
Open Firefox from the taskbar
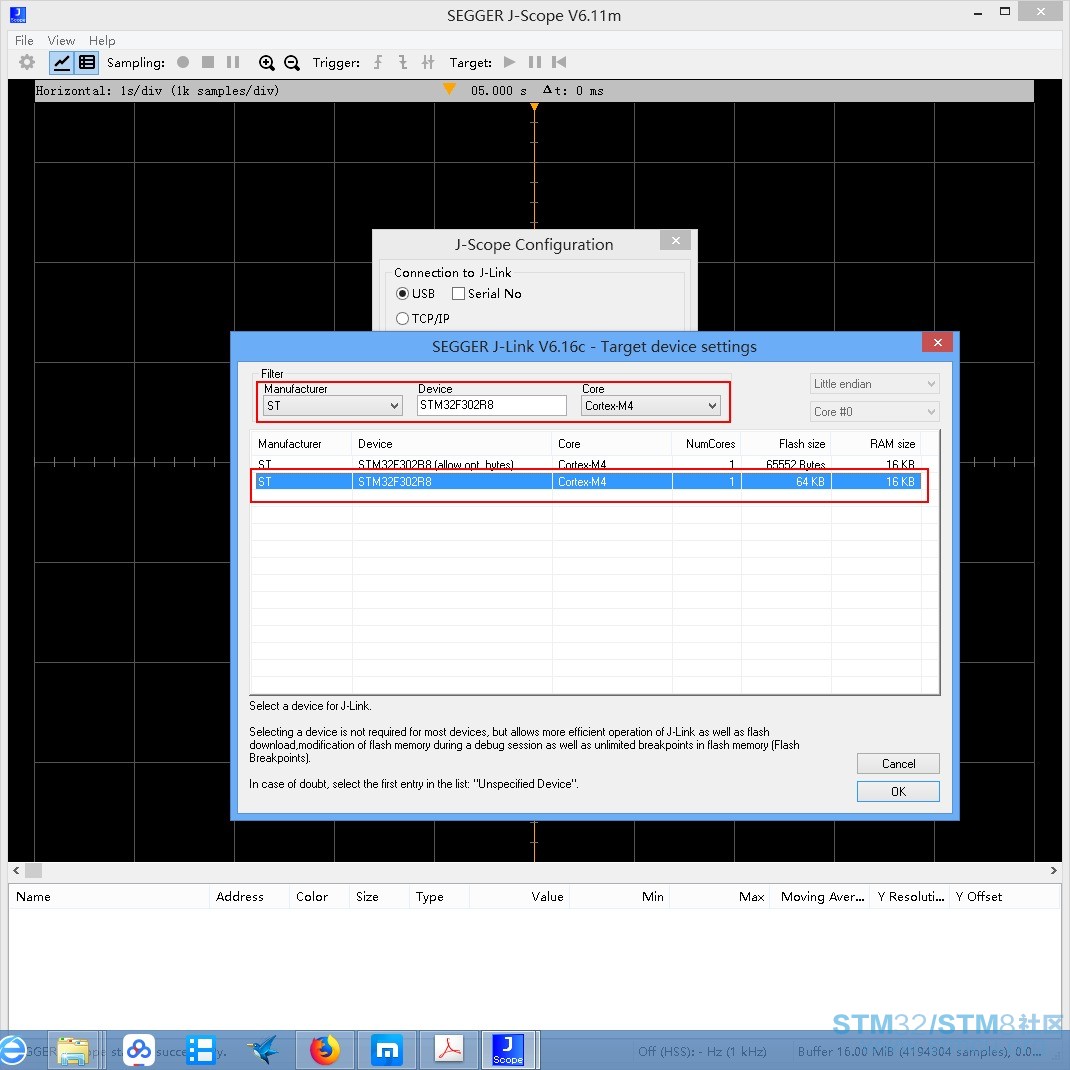coord(325,1050)
